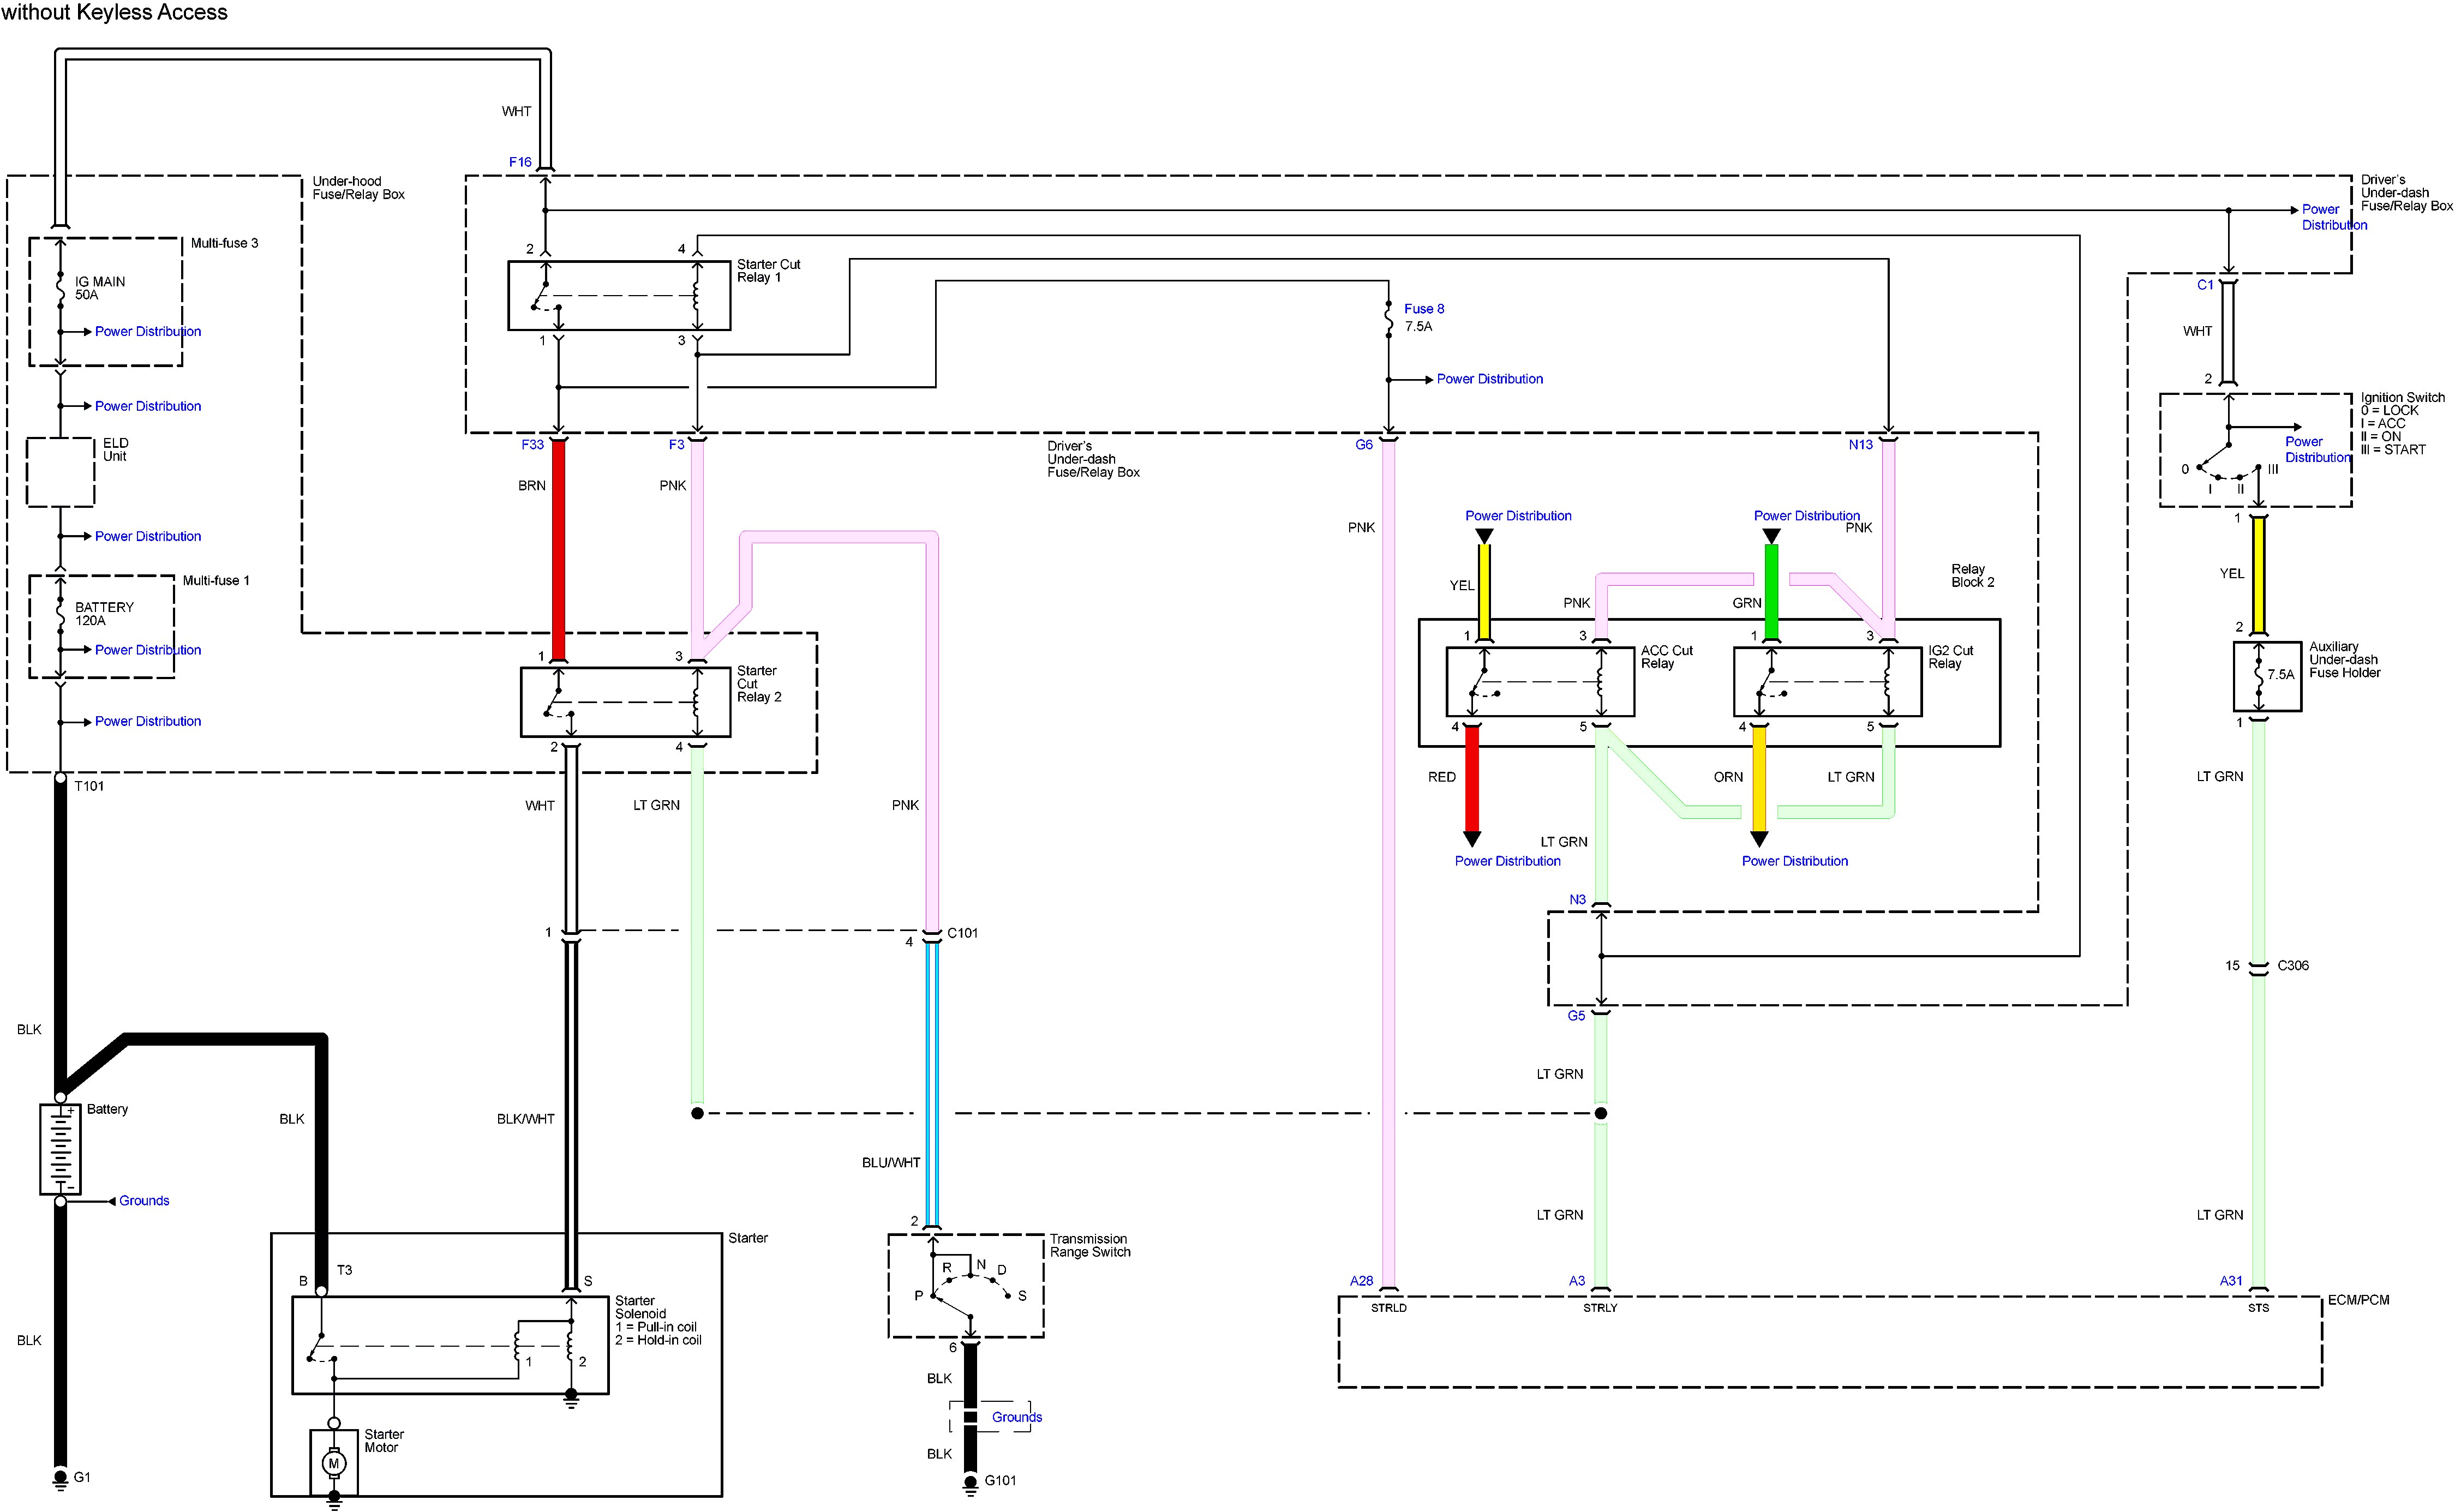Viewport: 2455px width, 1512px height.
Task: Click the Starter Cut Relay 2 box
Action: [625, 702]
